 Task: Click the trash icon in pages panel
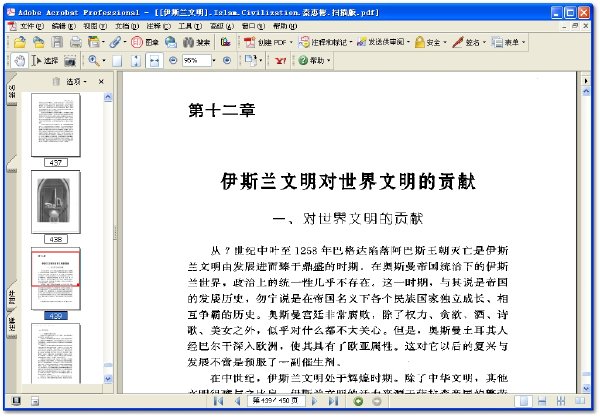(x=56, y=81)
